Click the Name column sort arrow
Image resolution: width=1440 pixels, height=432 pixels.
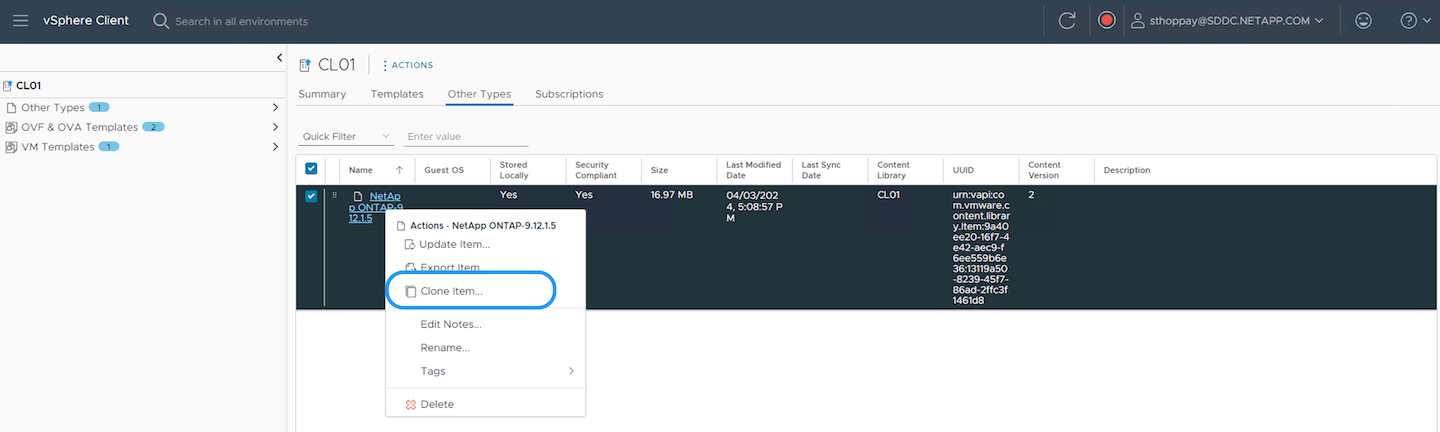[400, 170]
